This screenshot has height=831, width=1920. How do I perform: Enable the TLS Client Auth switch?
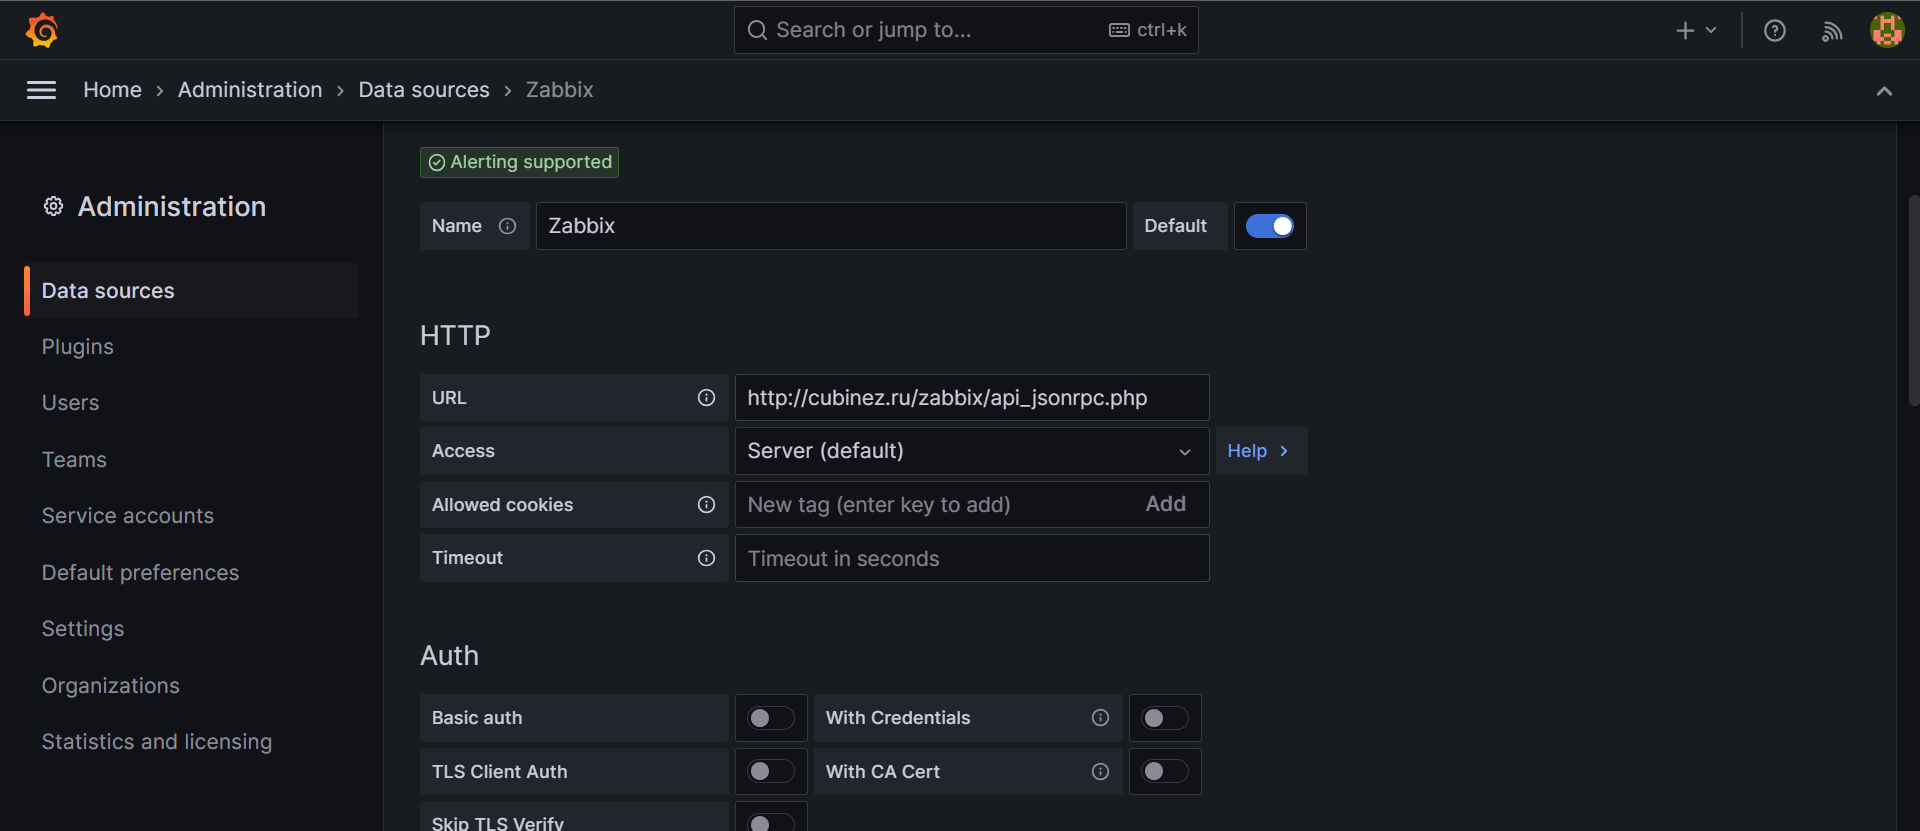[771, 772]
